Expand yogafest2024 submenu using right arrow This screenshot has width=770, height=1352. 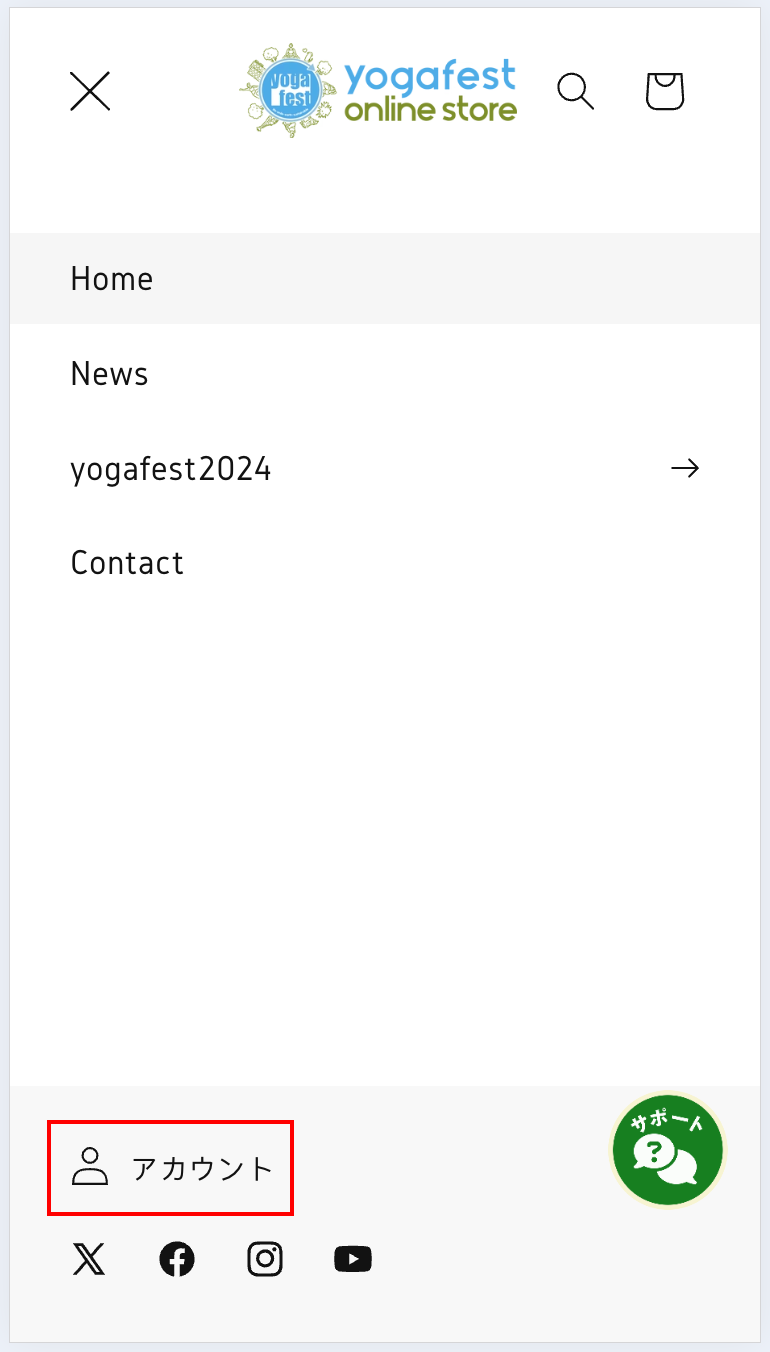click(x=685, y=468)
